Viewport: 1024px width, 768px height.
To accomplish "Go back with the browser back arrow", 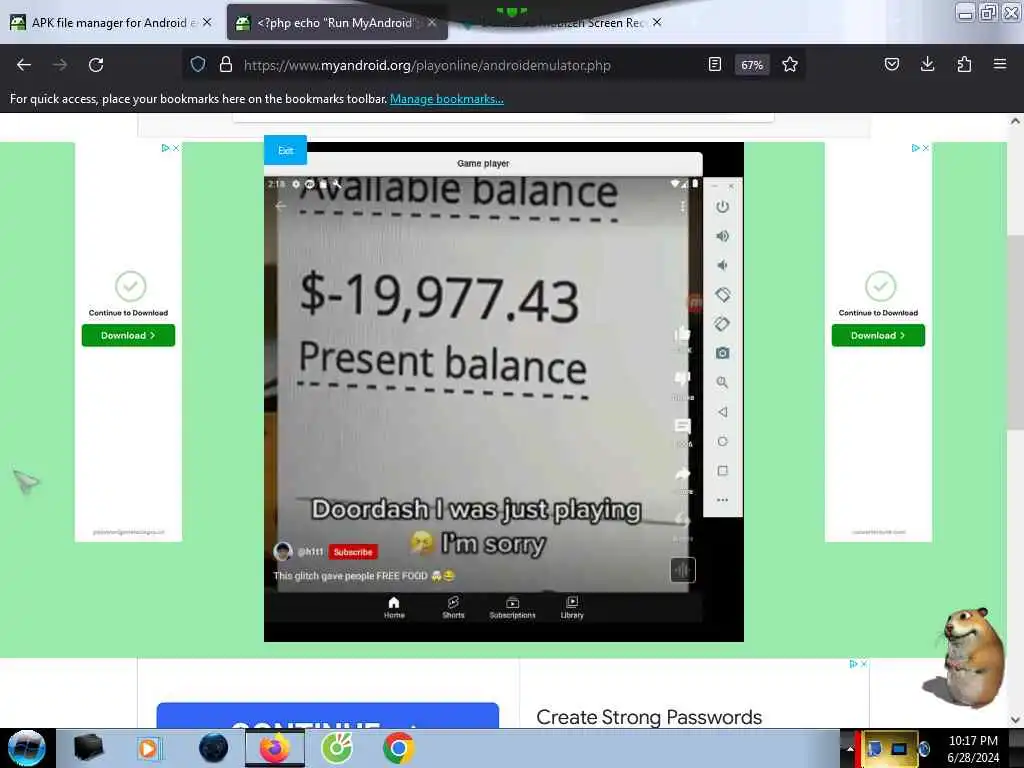I will 24,65.
